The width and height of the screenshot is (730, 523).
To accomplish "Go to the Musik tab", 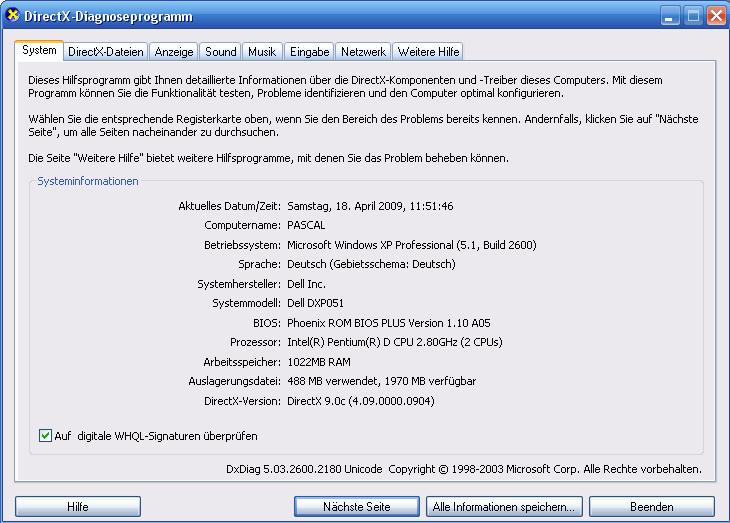I will [x=262, y=52].
